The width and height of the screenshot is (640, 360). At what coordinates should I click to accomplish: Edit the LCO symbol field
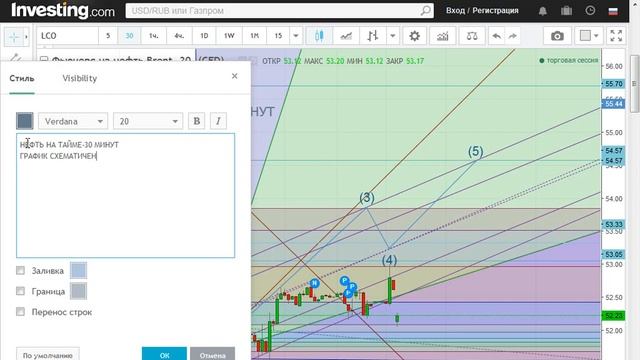click(68, 36)
